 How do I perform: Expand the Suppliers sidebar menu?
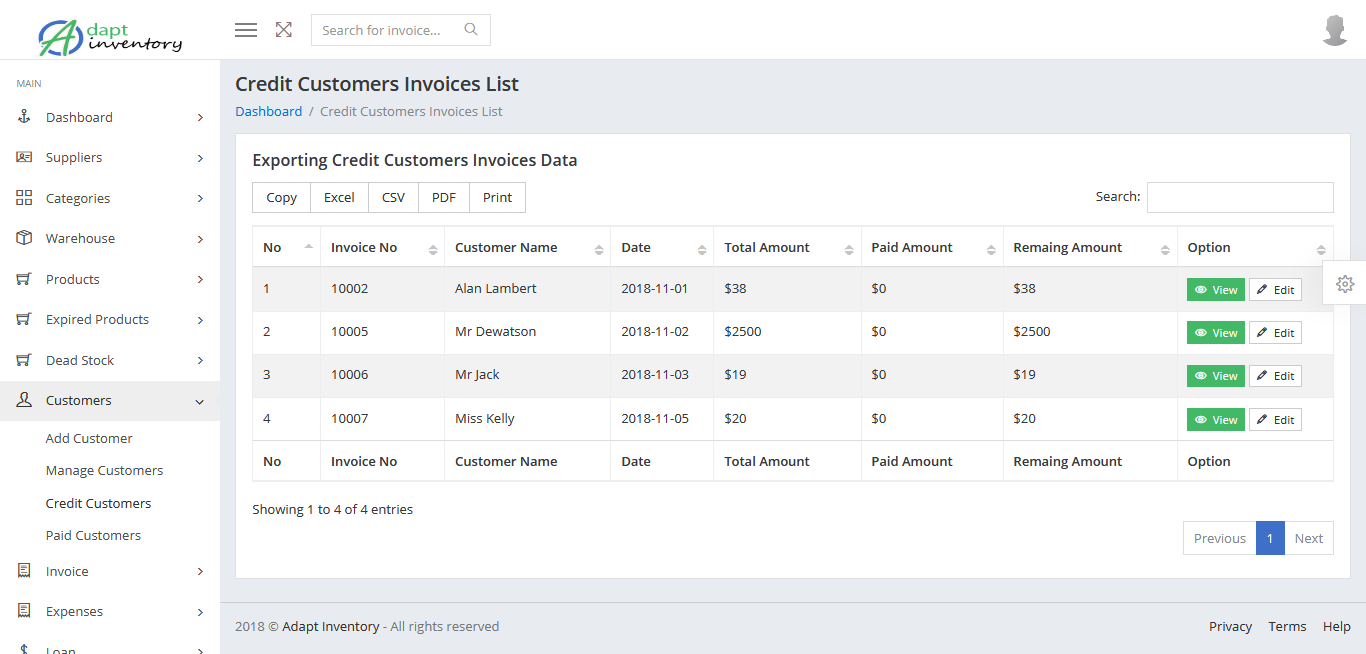coord(110,158)
